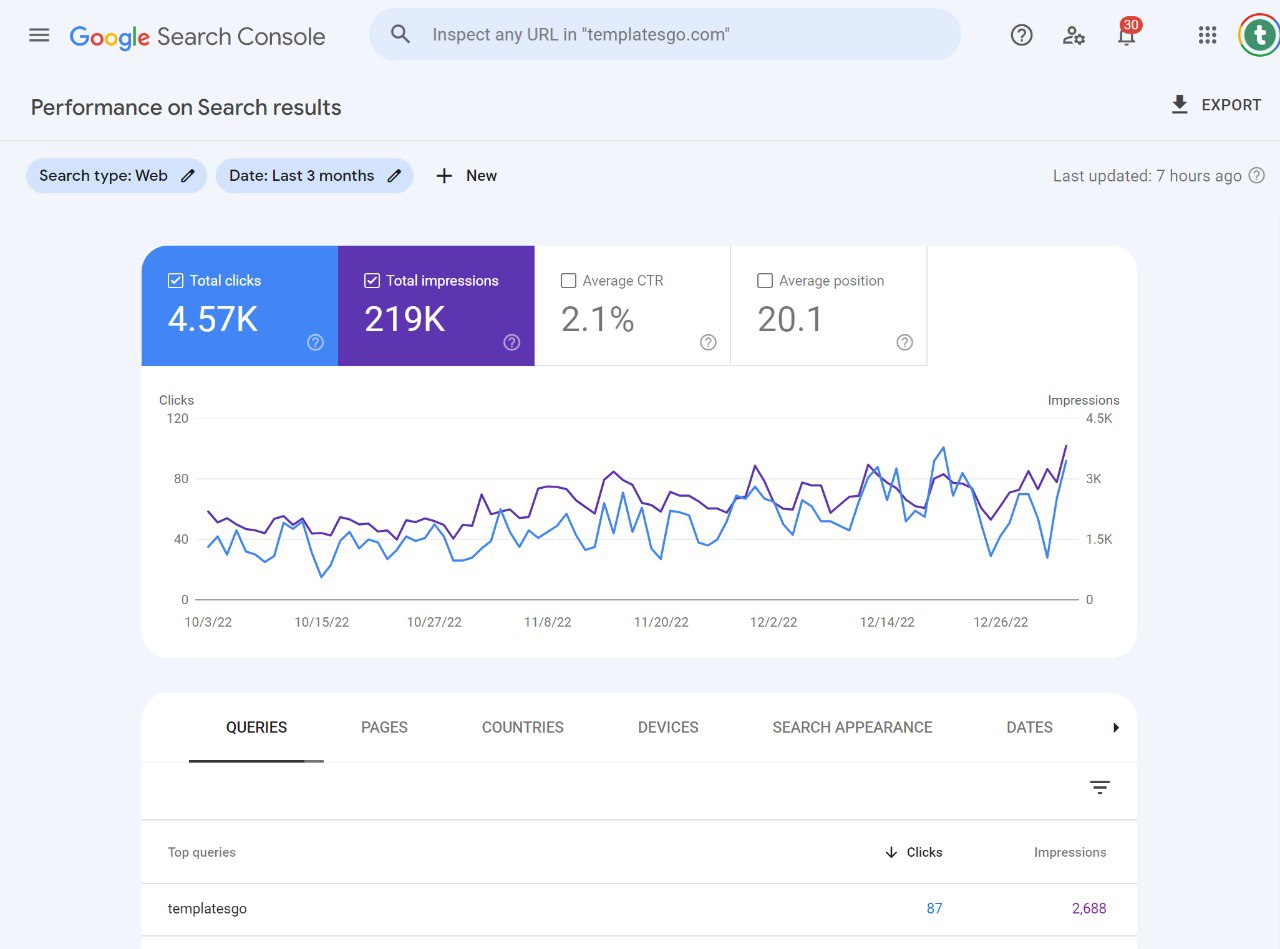
Task: Select the Queries tab
Action: (256, 728)
